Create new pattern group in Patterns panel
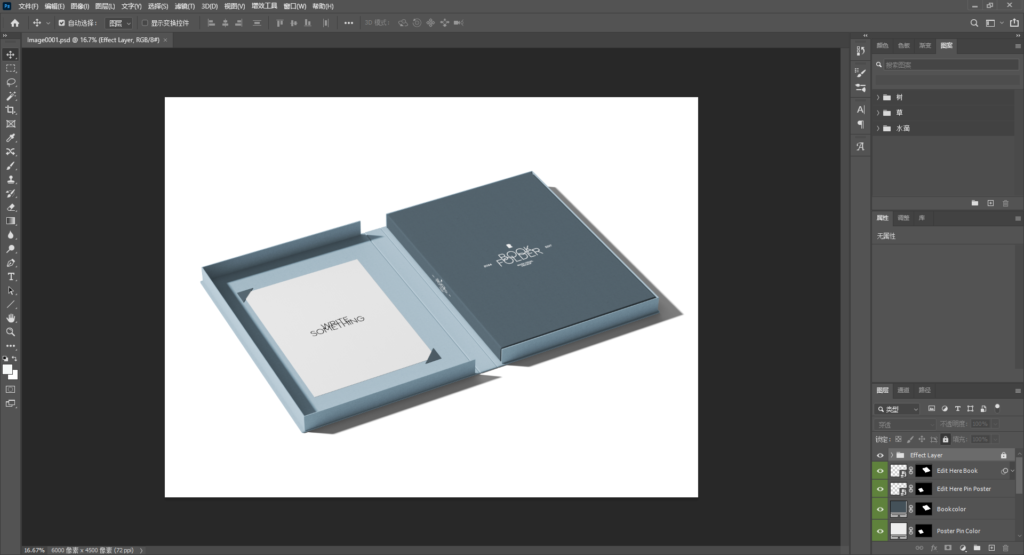 pyautogui.click(x=975, y=203)
